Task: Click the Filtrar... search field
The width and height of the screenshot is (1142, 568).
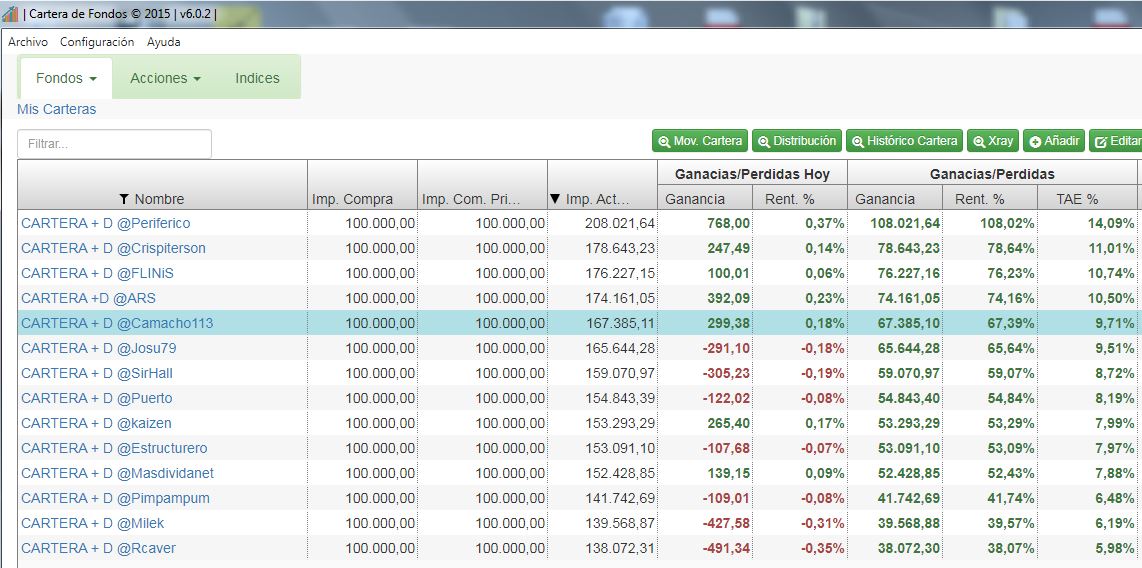Action: coord(114,144)
